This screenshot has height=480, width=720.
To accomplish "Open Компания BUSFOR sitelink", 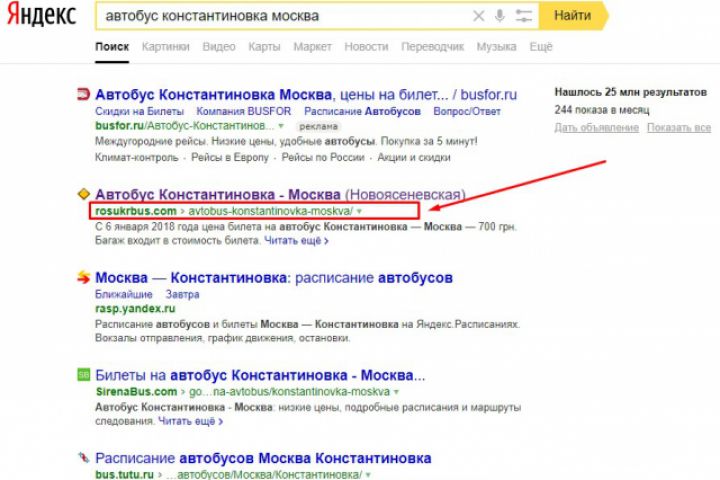I will click(244, 112).
